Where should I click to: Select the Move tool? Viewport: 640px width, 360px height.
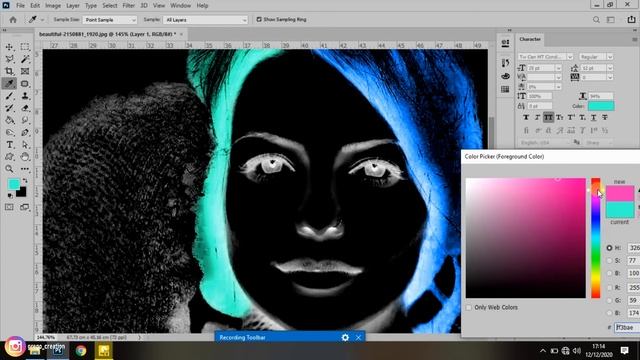9,47
